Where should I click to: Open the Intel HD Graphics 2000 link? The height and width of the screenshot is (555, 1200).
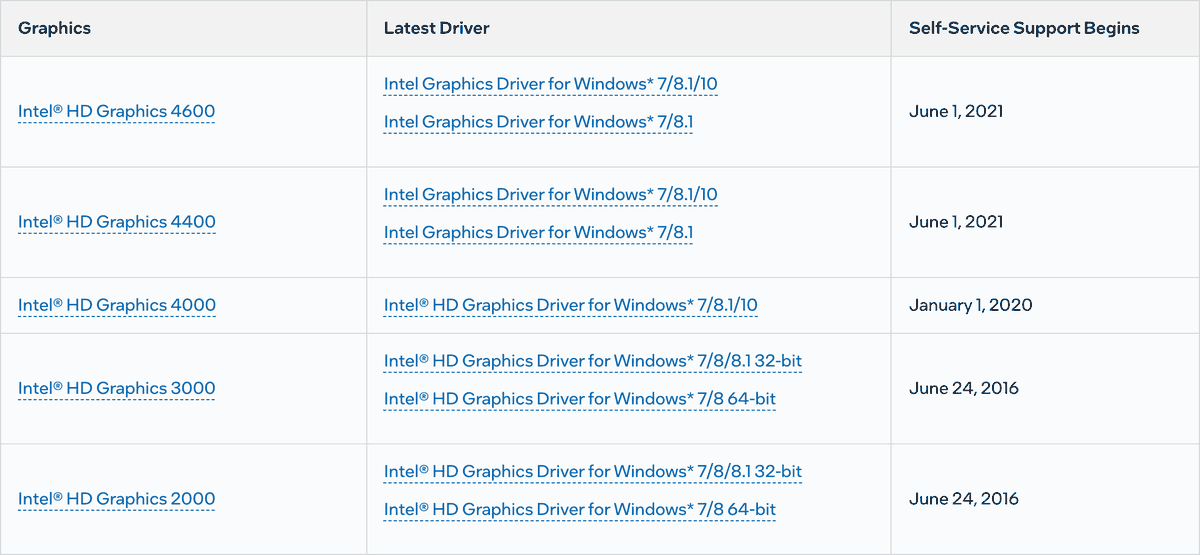click(116, 499)
